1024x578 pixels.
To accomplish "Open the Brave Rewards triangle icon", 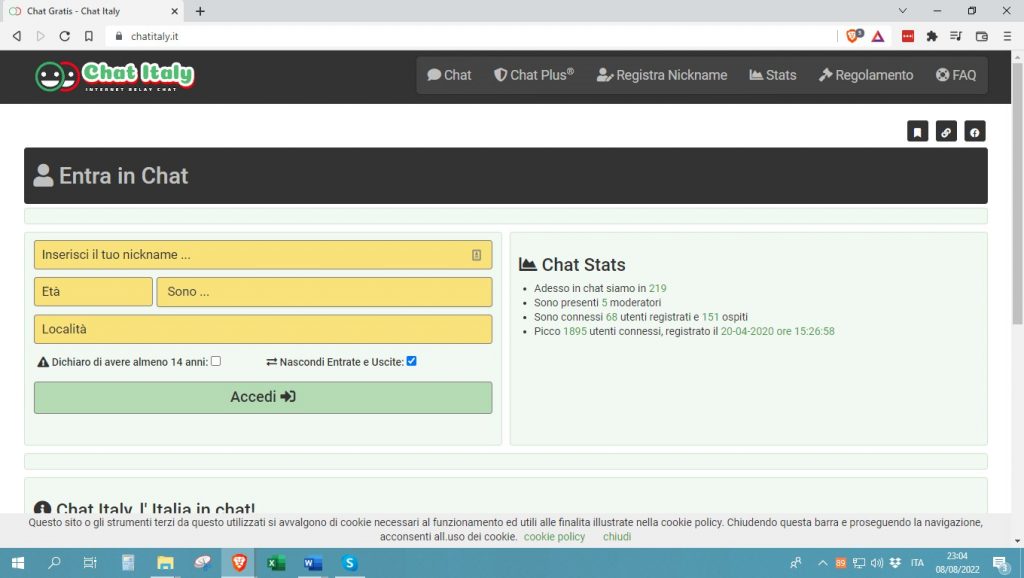I will [x=877, y=36].
